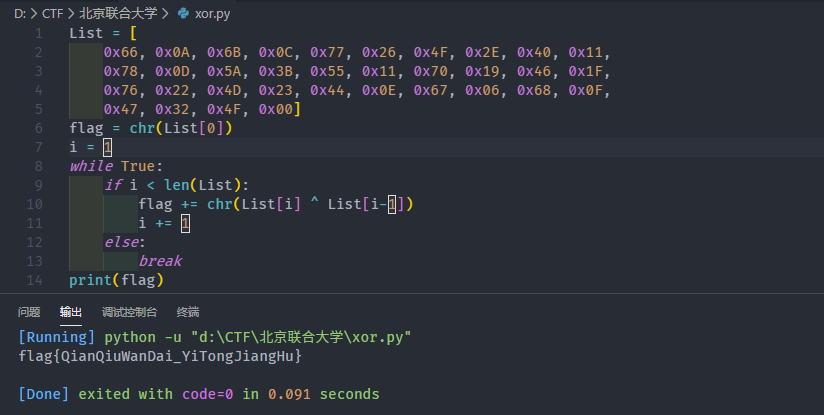Open the 终端 panel tab
This screenshot has width=824, height=415.
point(188,312)
